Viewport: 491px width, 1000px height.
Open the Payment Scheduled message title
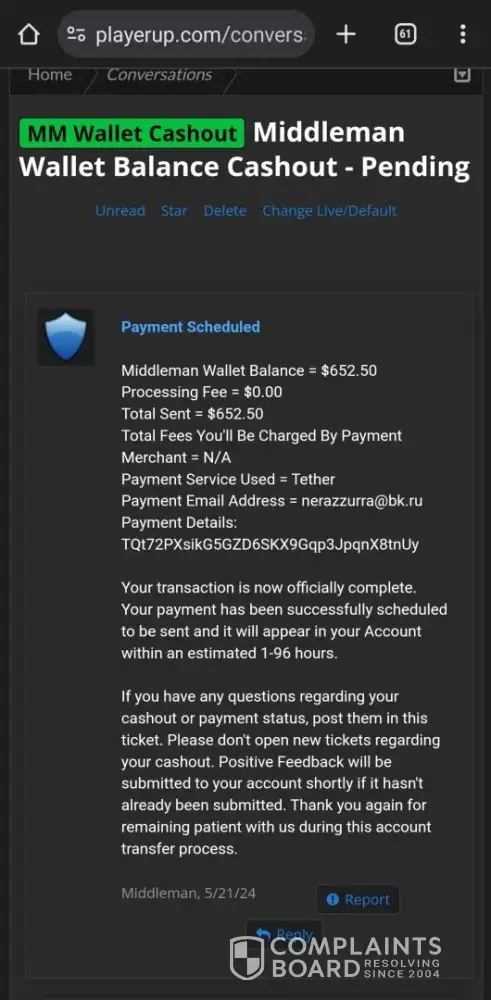[x=191, y=327]
